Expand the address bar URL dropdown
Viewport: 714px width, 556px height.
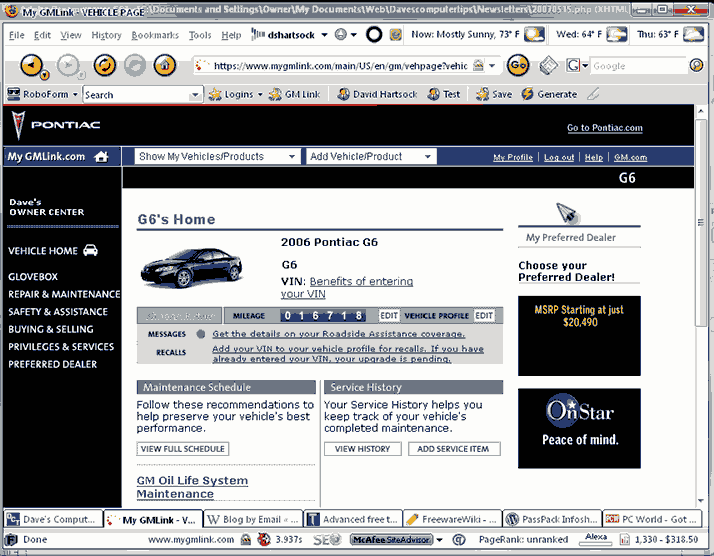tap(492, 66)
